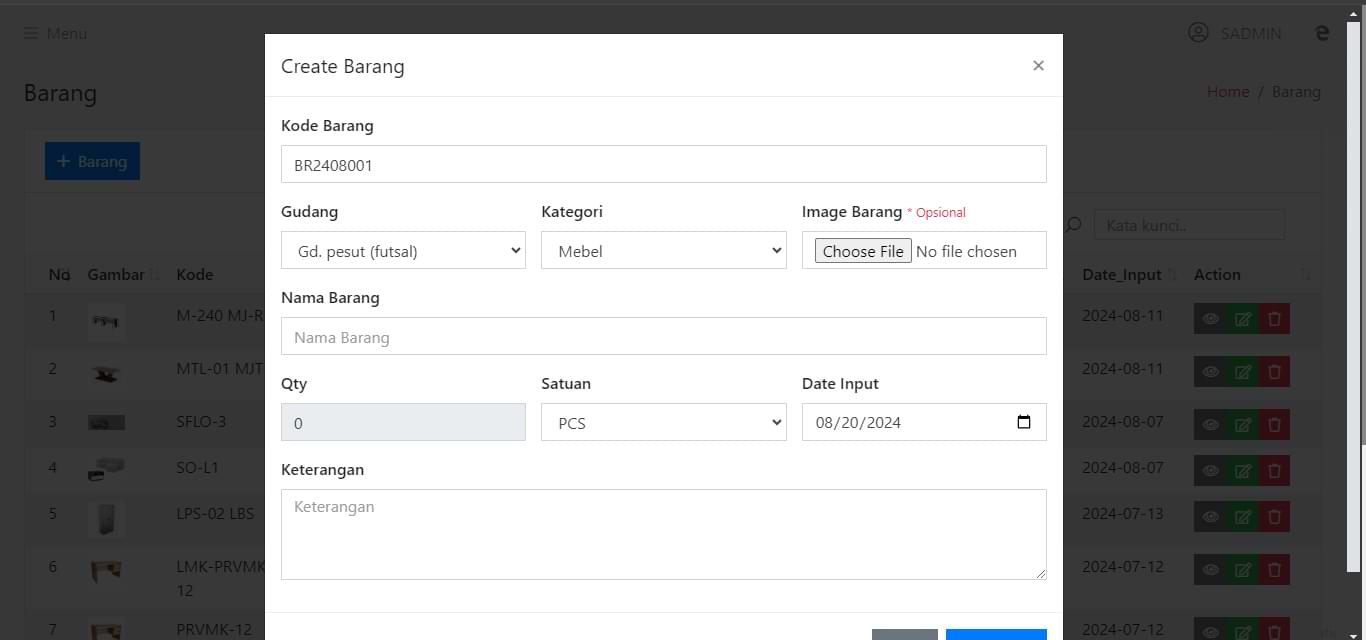
Task: Click the Kode Barang input field
Action: click(x=663, y=165)
